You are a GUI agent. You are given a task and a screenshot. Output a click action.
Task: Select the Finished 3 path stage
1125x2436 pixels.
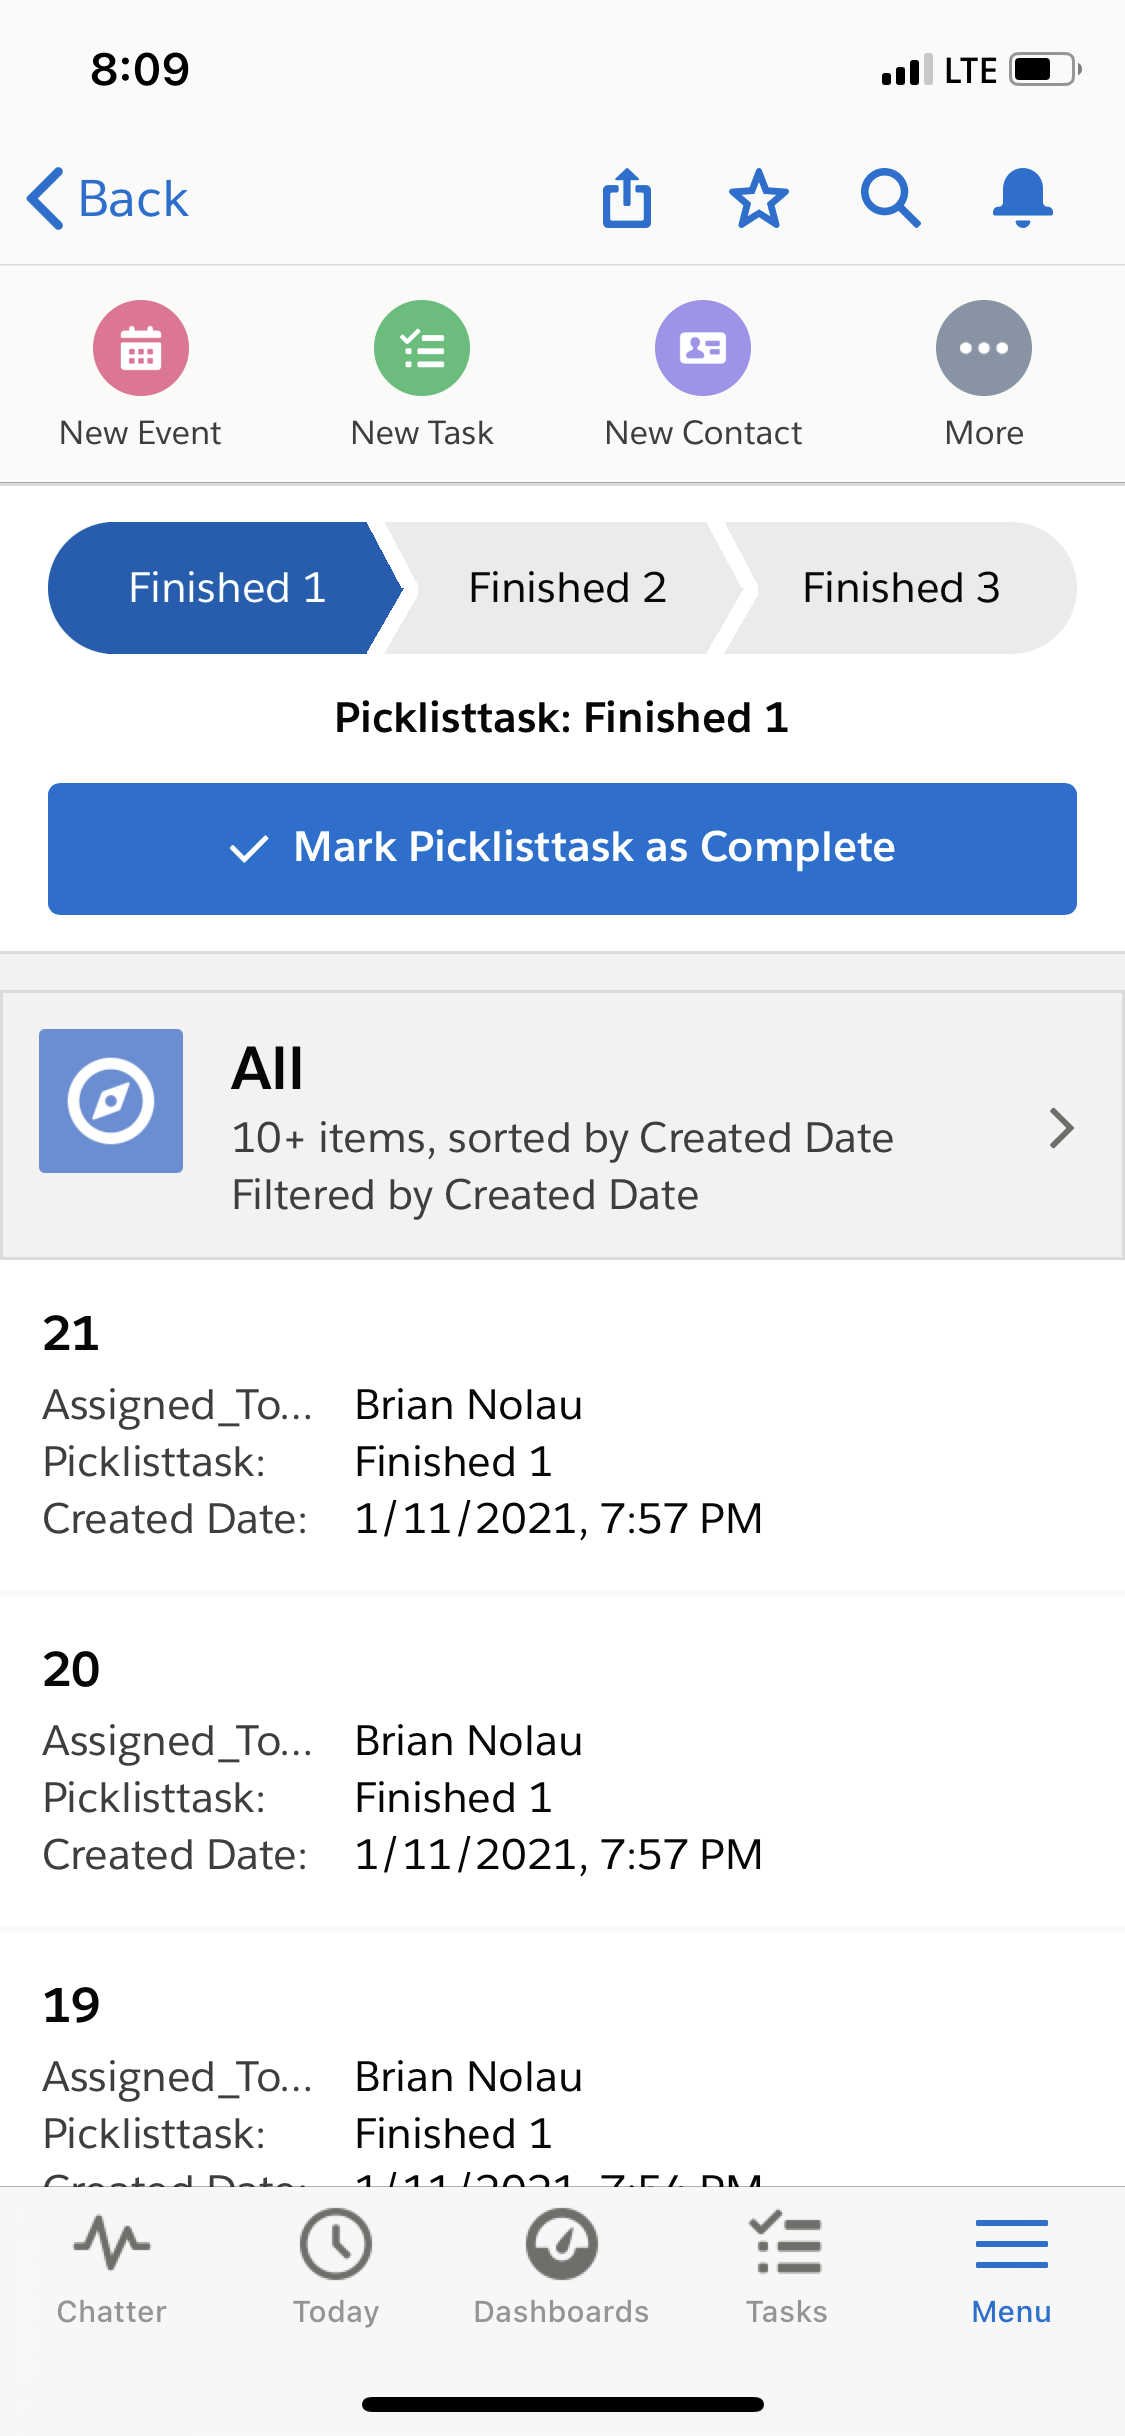900,588
